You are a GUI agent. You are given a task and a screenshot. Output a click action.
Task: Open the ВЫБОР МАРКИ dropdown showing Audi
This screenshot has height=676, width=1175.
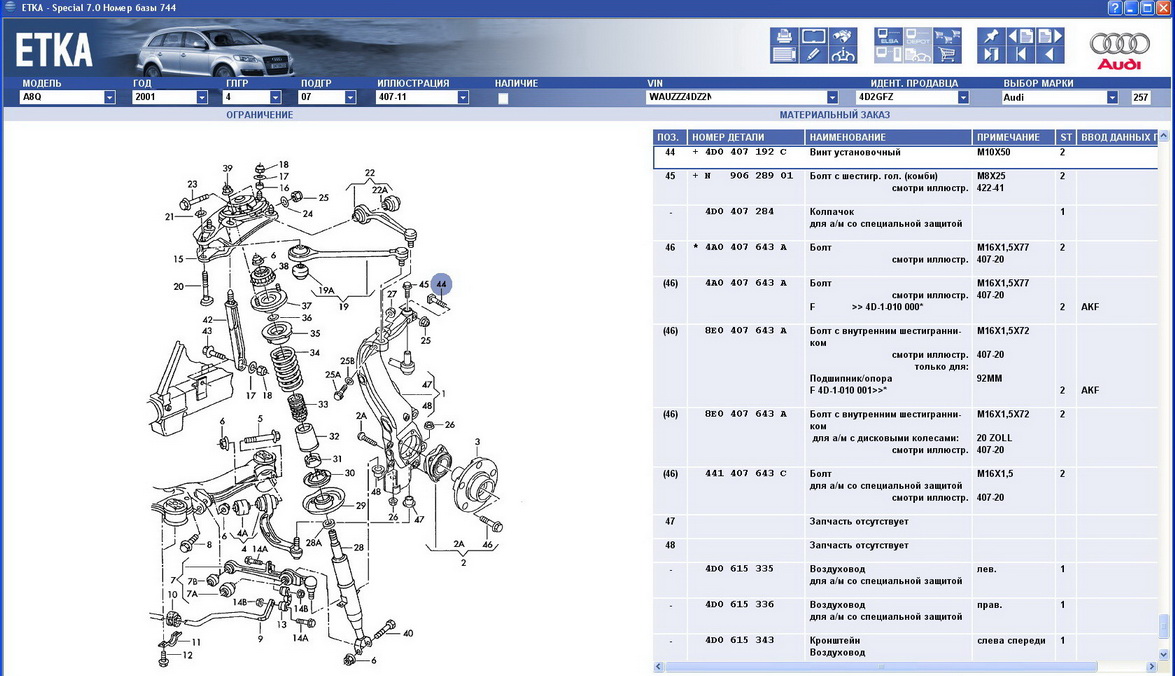coord(1111,98)
